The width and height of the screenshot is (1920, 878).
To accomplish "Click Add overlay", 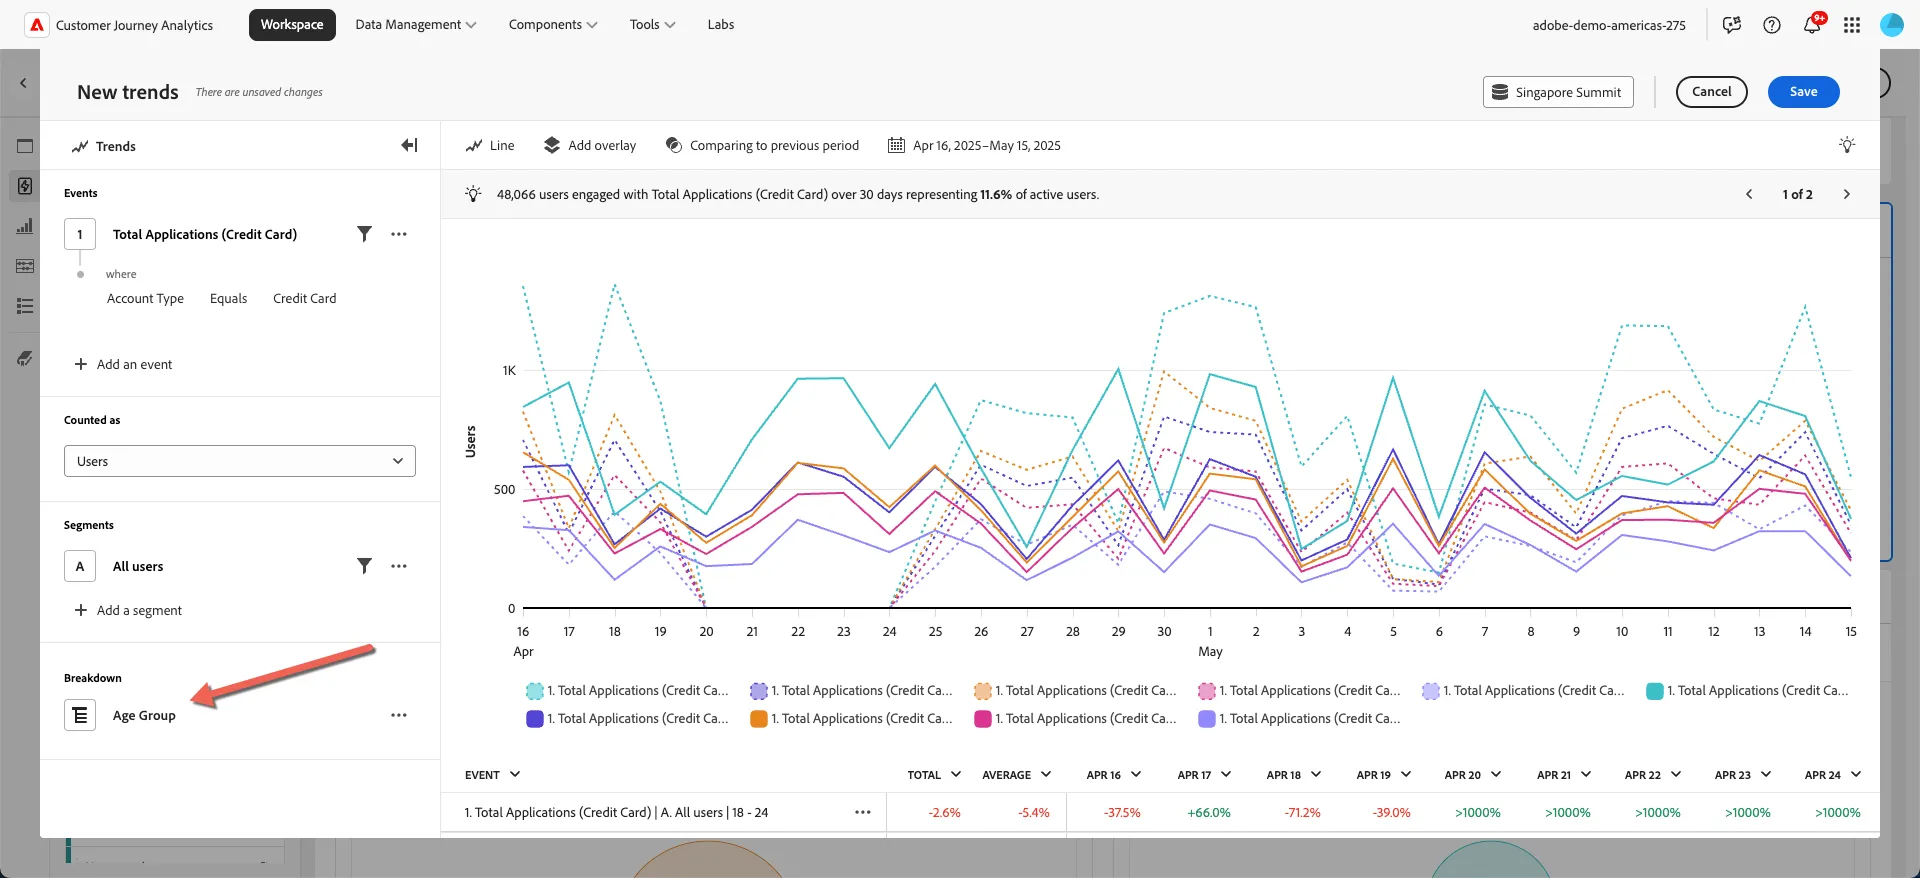I will 590,145.
